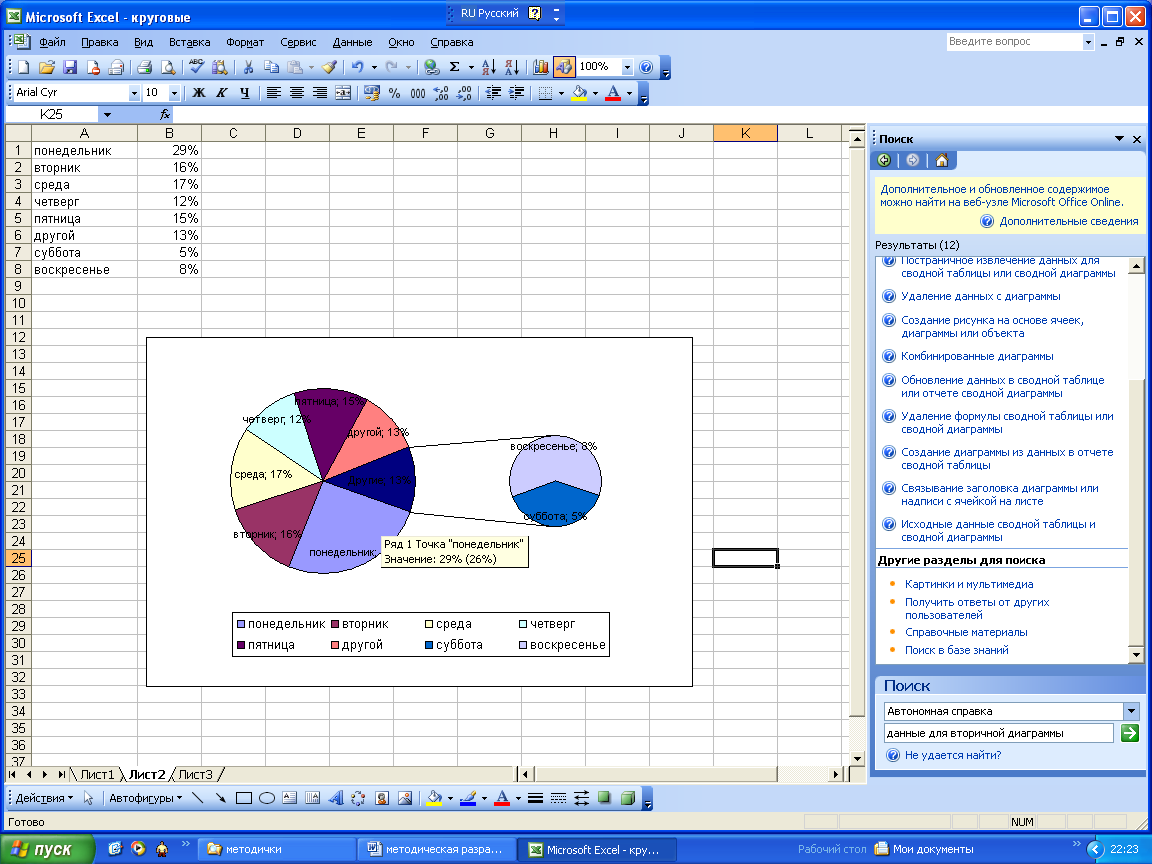Image resolution: width=1152 pixels, height=864 pixels.
Task: Activate the Format Painter brush
Action: 330,68
